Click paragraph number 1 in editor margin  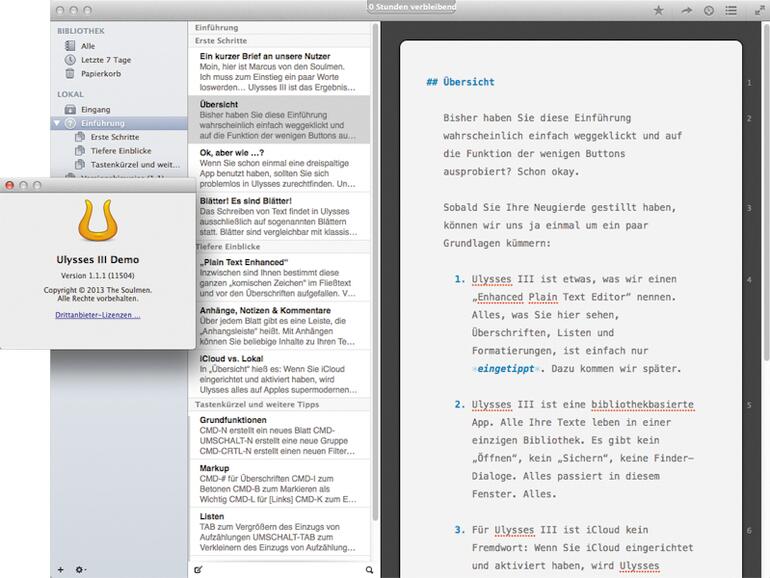point(749,83)
